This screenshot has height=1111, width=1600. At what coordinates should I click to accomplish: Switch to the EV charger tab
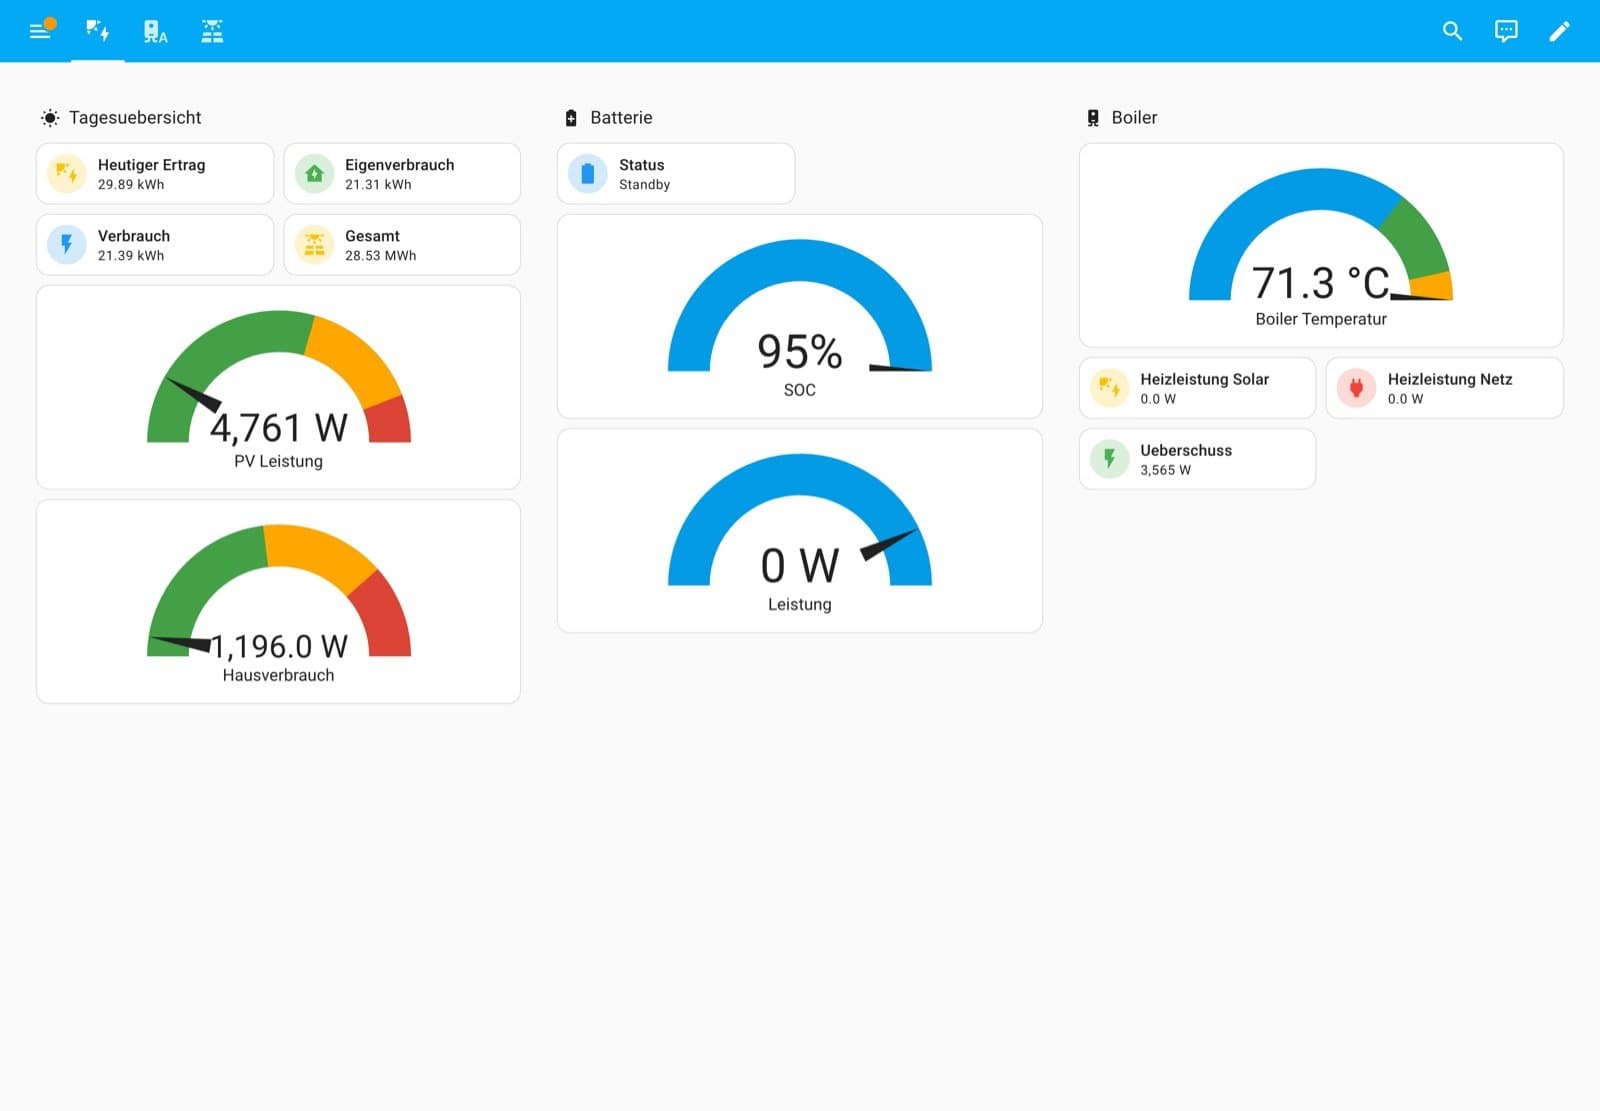point(155,31)
